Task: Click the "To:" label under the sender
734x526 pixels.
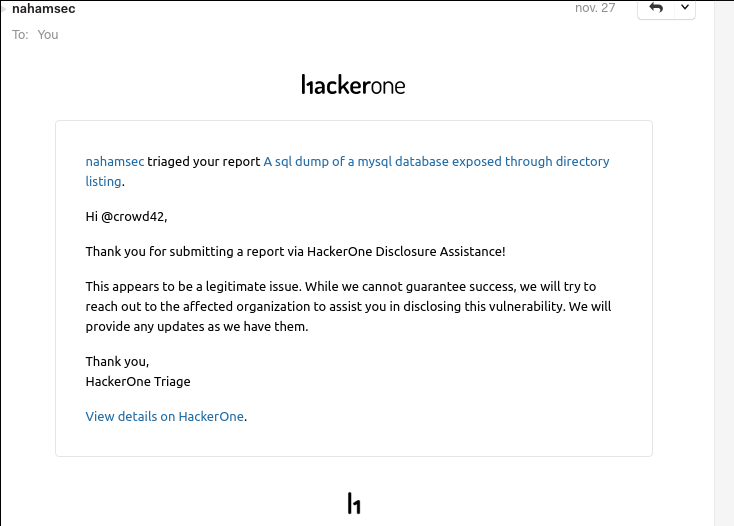Action: coord(20,34)
